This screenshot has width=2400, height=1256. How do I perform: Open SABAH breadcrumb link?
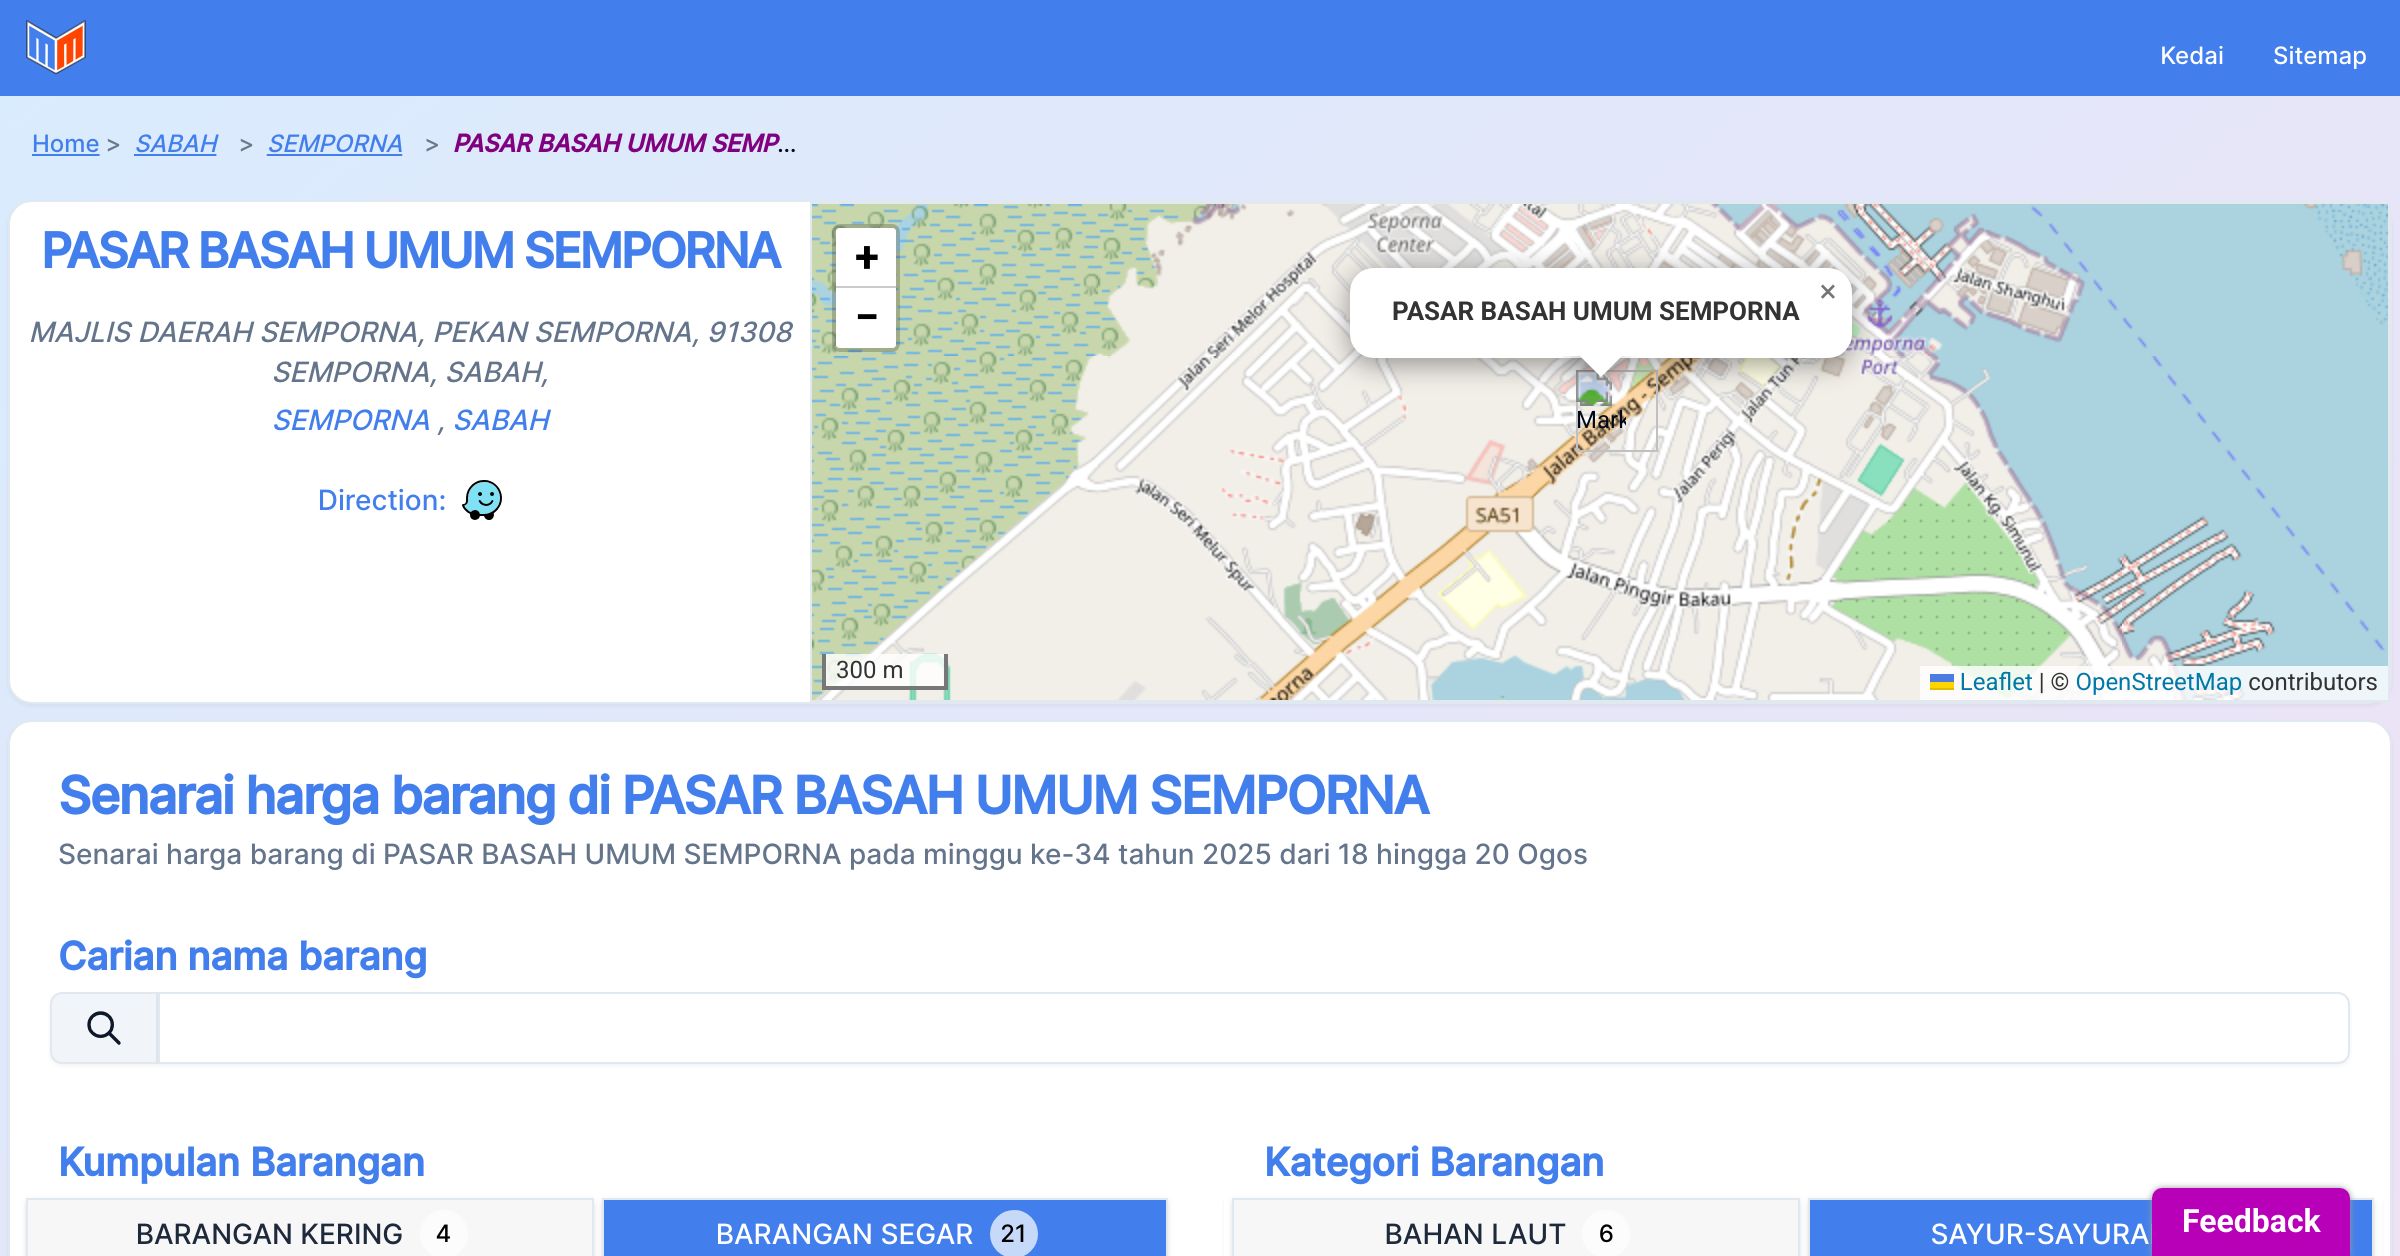[x=176, y=144]
